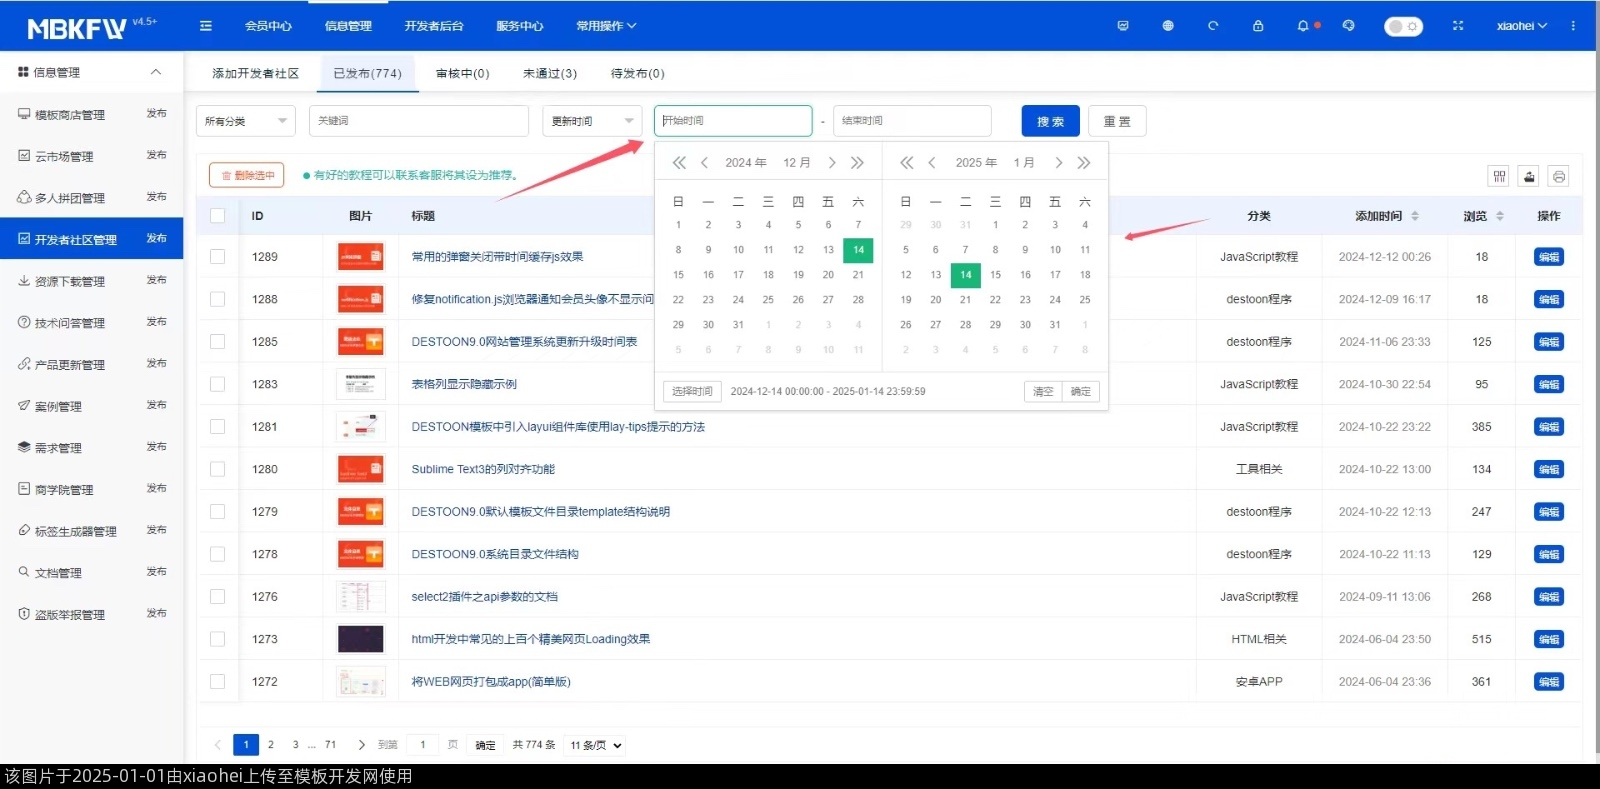Click the export table icon

point(1529,176)
